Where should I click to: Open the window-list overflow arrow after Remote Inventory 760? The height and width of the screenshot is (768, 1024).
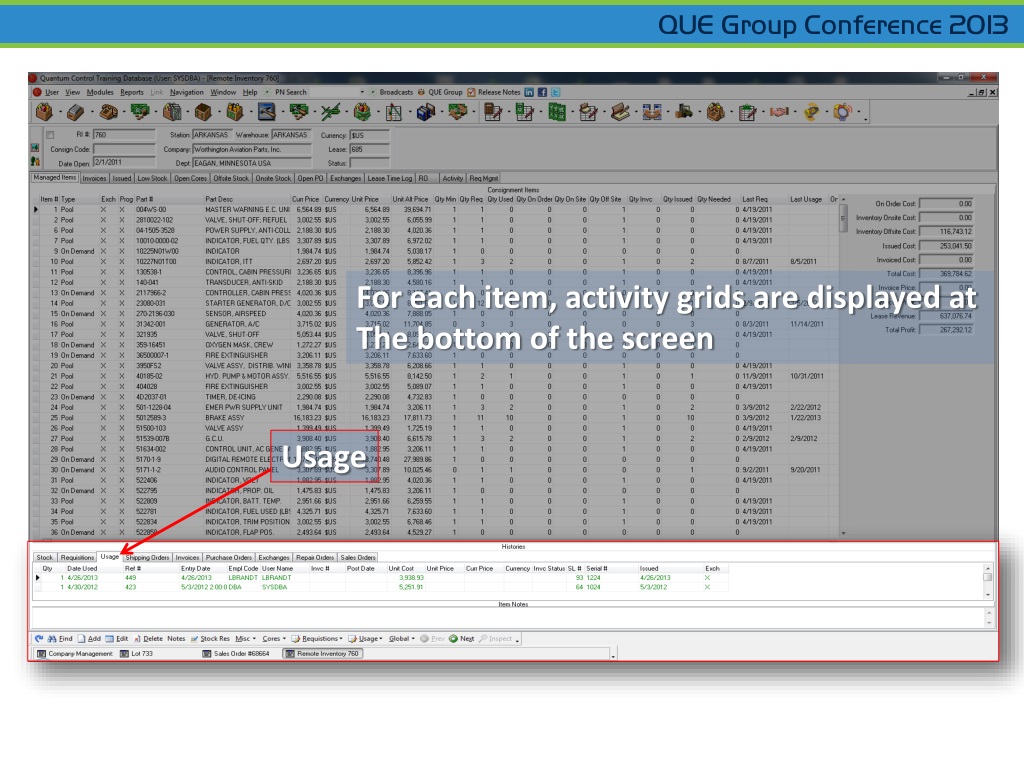point(613,656)
